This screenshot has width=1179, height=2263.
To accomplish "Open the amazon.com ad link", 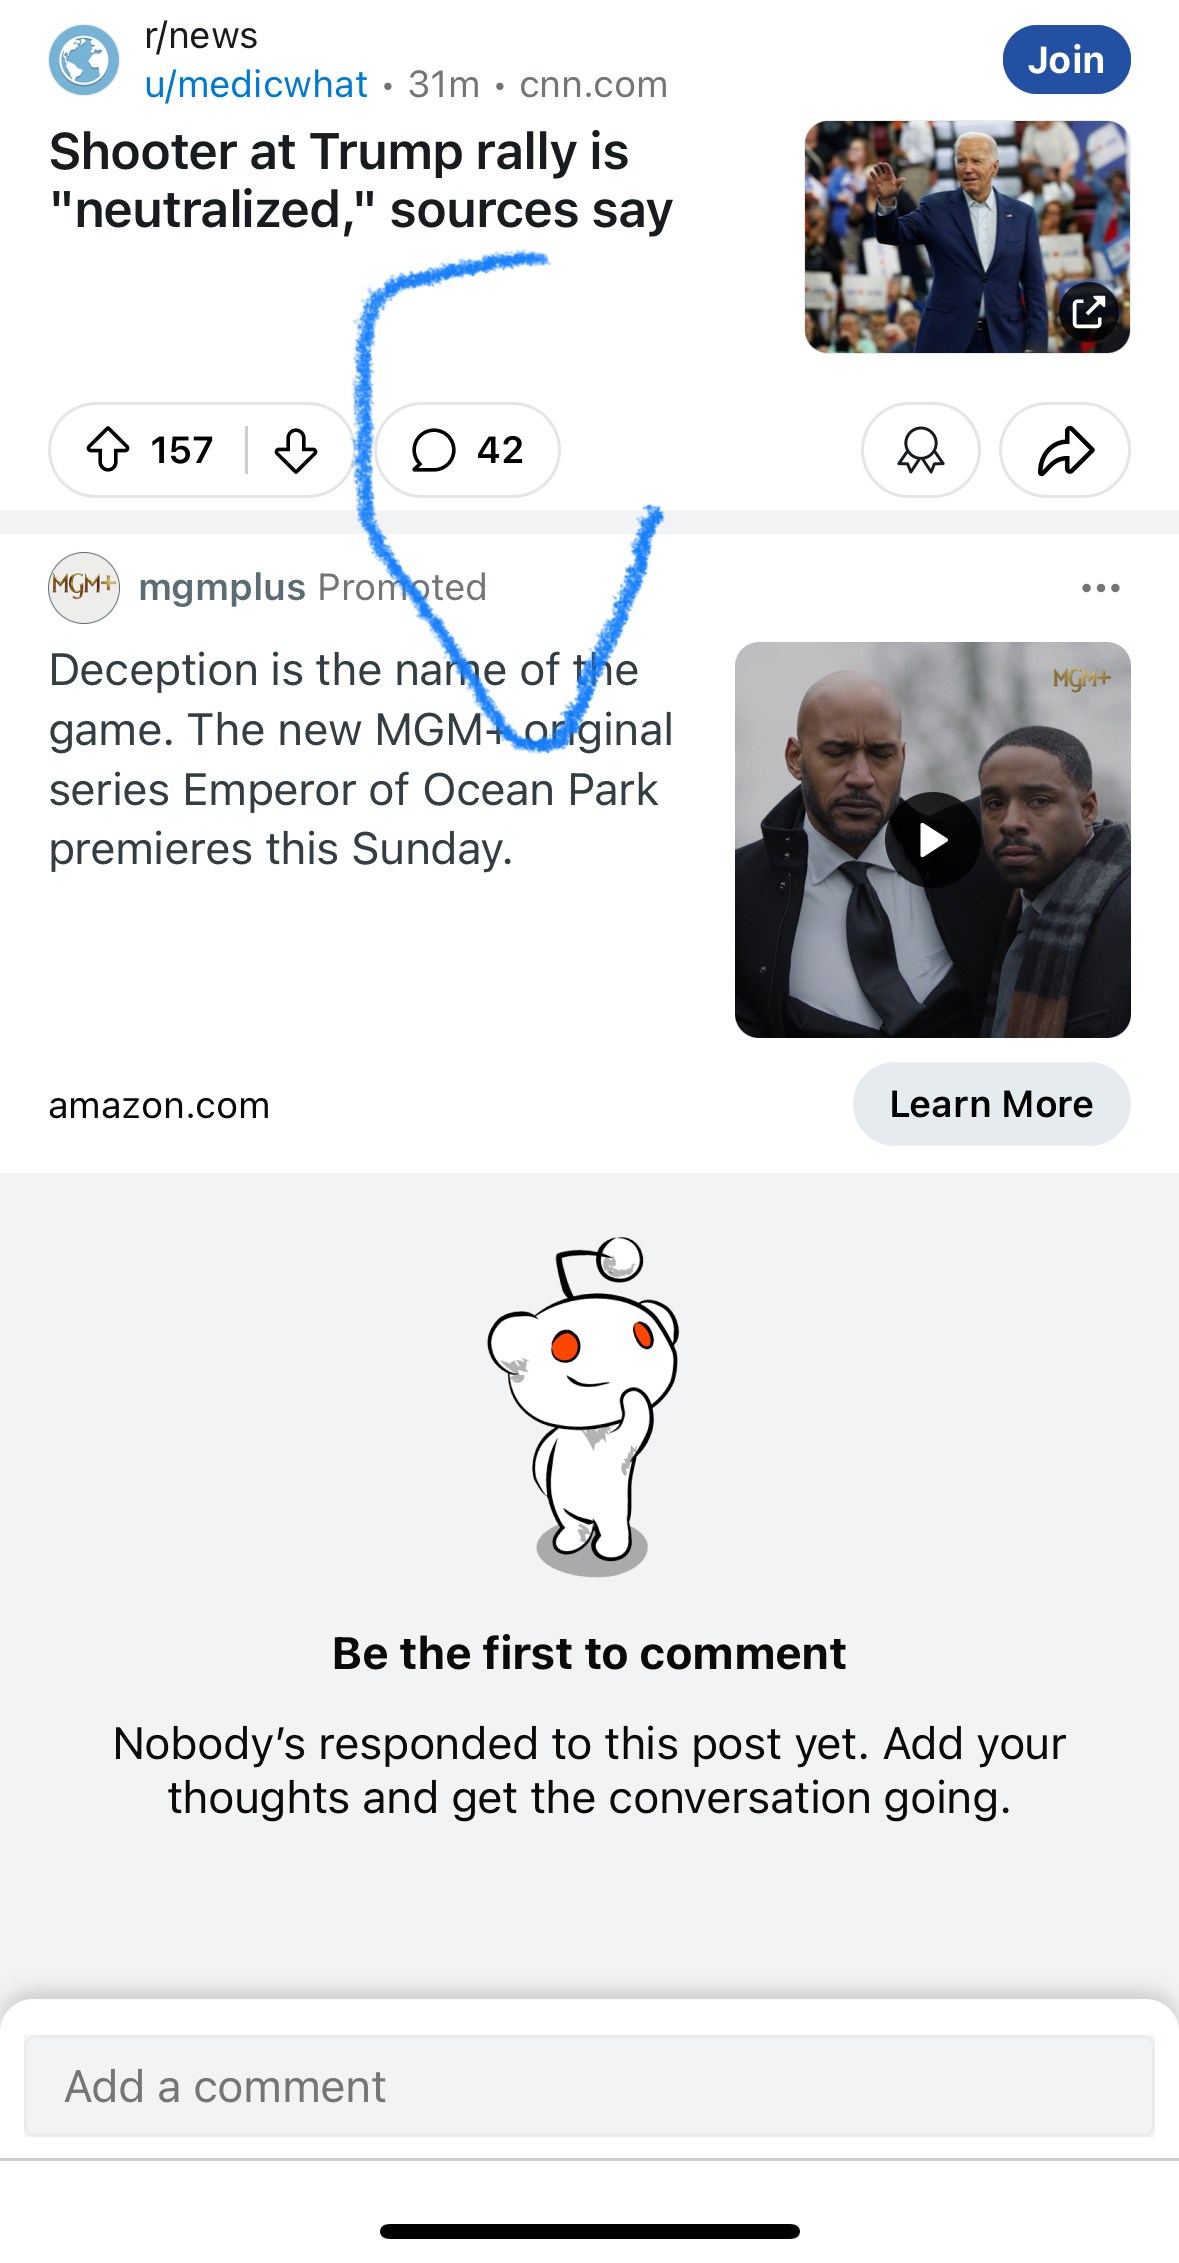I will point(159,1105).
